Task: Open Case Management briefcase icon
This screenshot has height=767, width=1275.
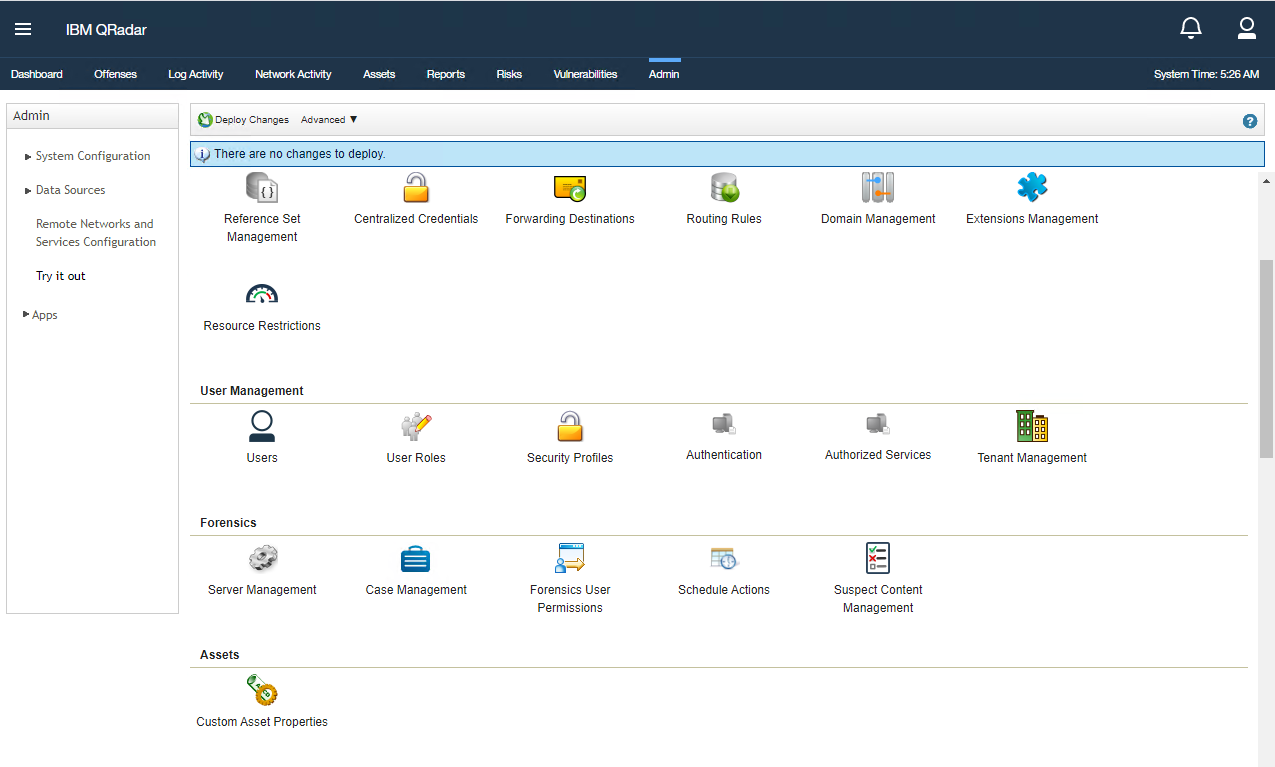Action: pyautogui.click(x=416, y=558)
